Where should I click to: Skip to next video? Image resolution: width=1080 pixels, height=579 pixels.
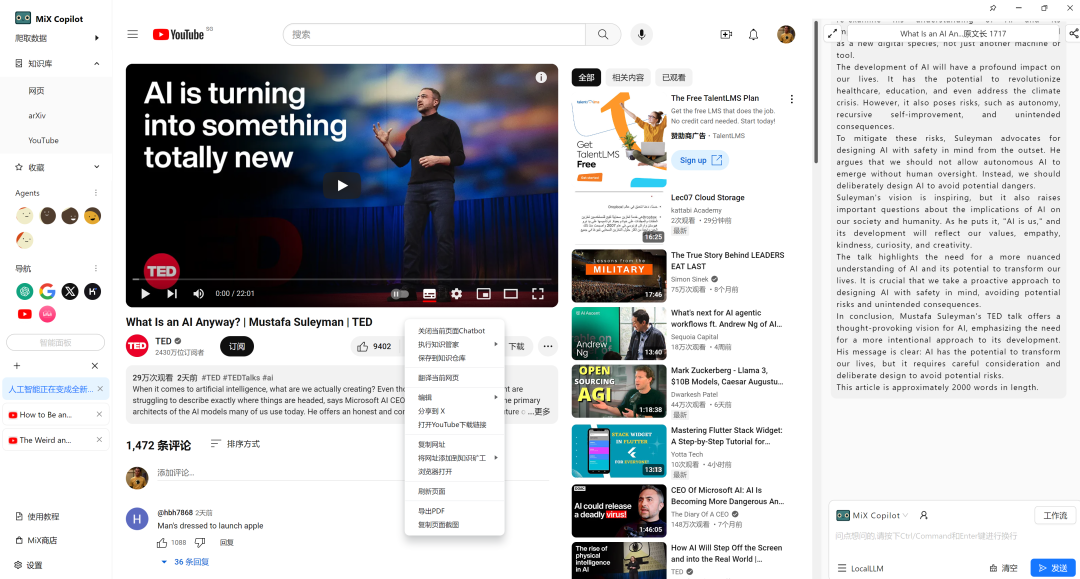(172, 293)
